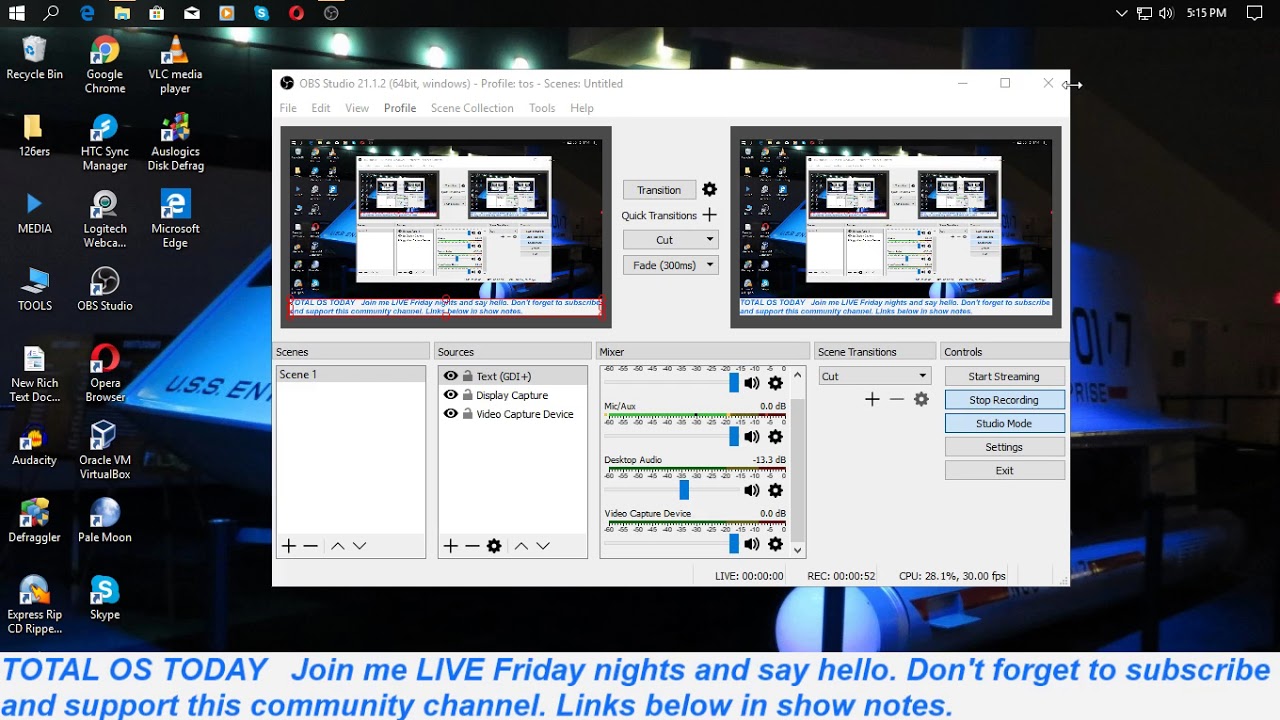This screenshot has width=1280, height=720.
Task: Move scene down arrow in Scenes panel
Action: click(x=360, y=546)
